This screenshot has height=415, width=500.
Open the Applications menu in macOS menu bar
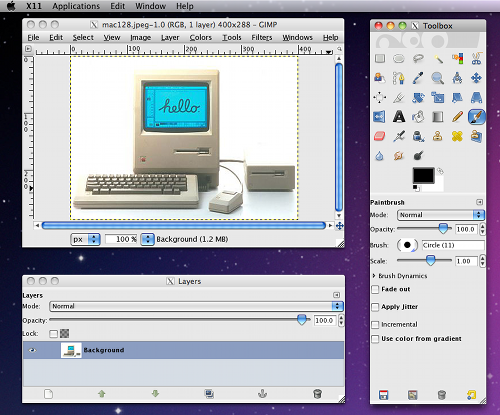[76, 6]
